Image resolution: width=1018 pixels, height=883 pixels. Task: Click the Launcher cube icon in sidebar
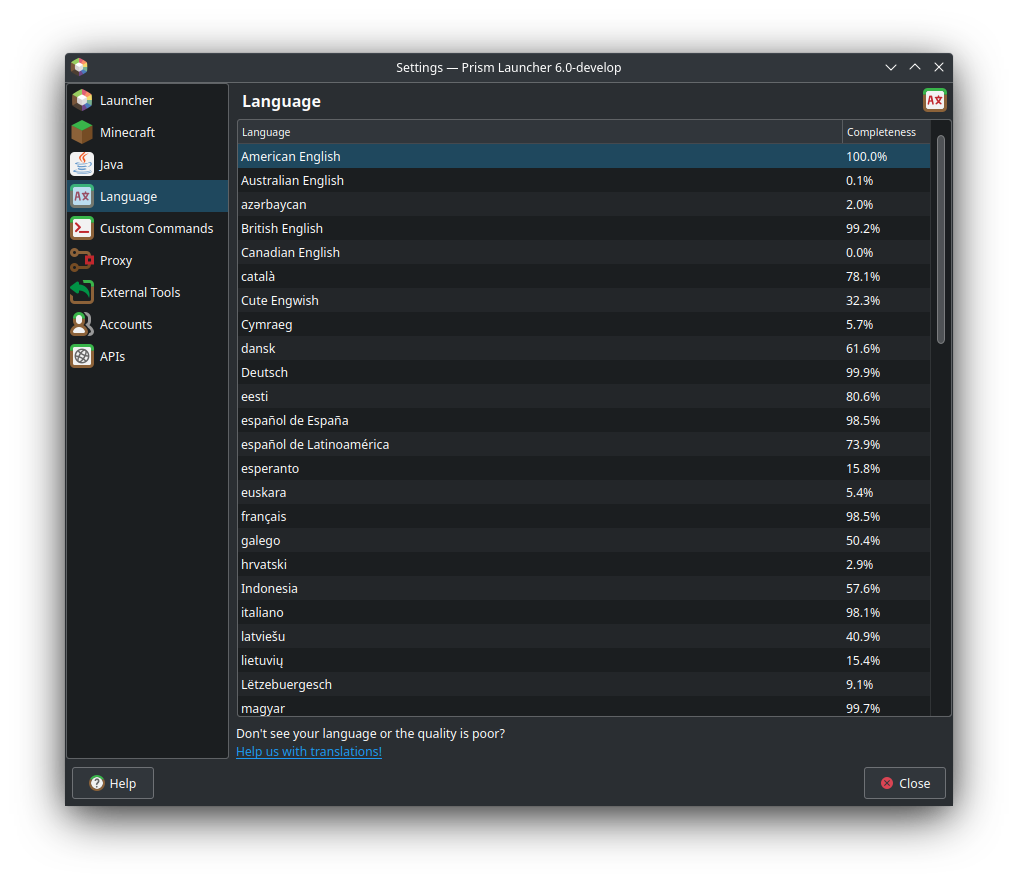pyautogui.click(x=82, y=100)
